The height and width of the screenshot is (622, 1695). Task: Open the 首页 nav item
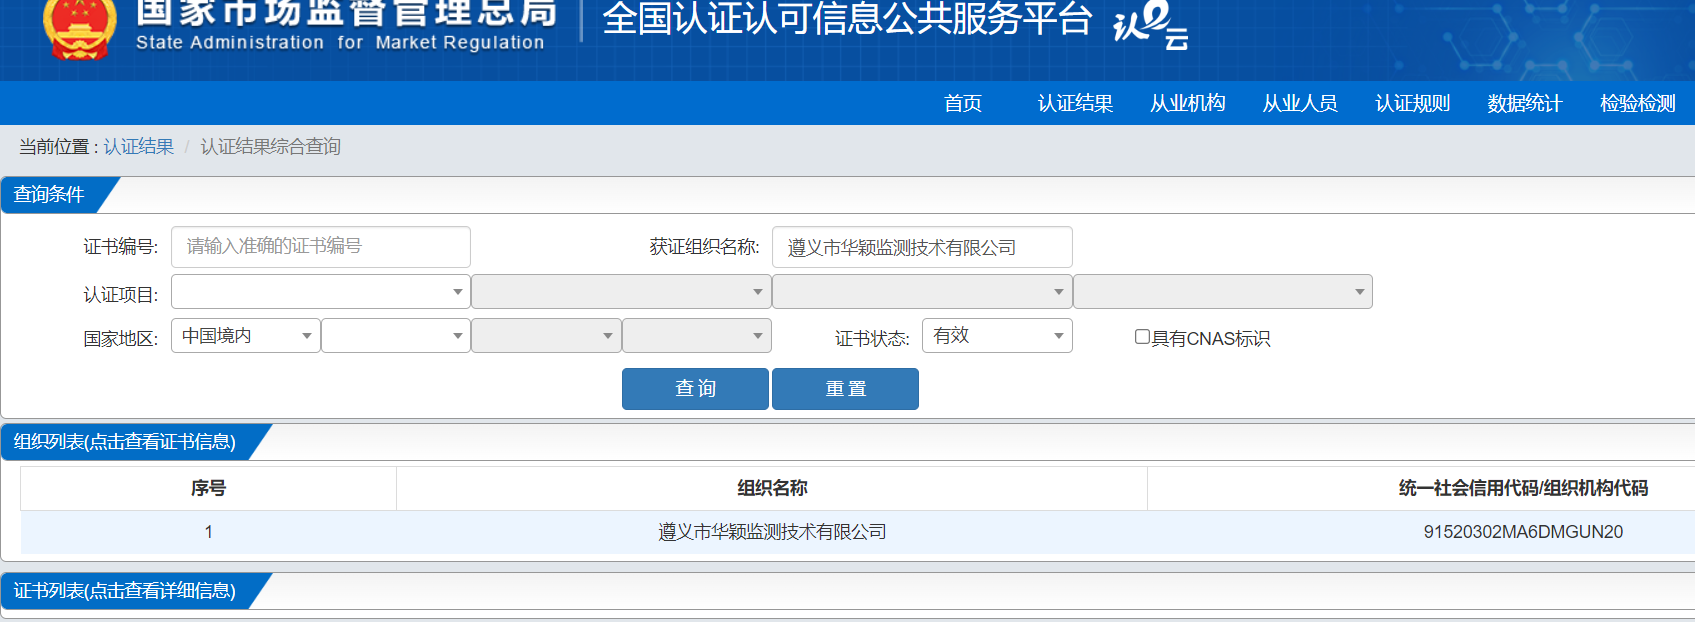963,103
